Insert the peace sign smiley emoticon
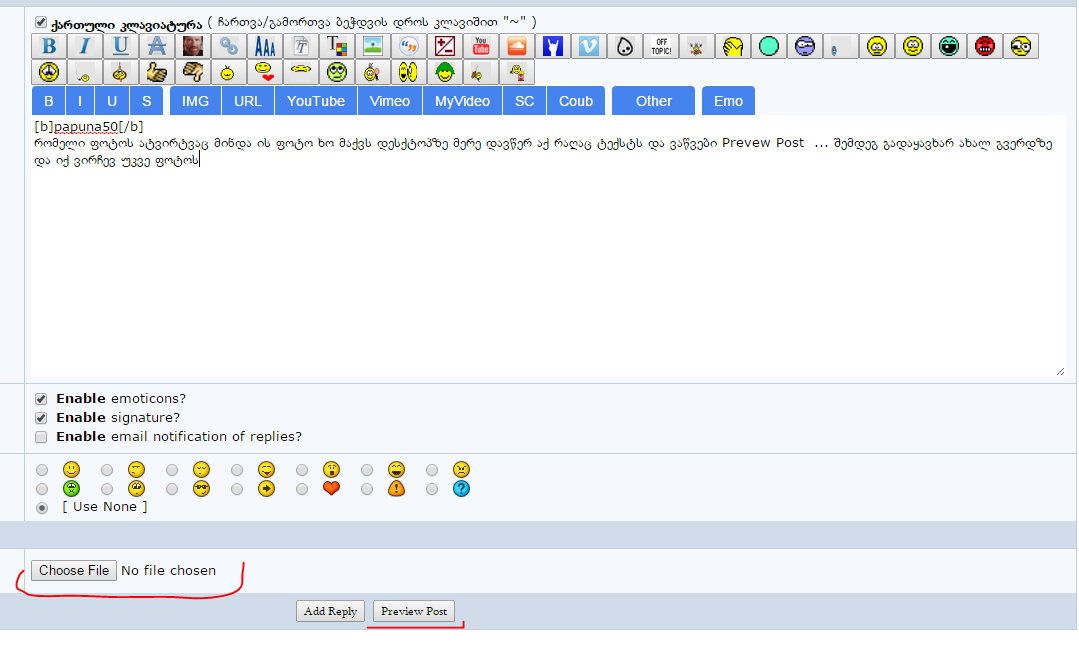Image resolution: width=1079 pixels, height=661 pixels. coord(50,72)
